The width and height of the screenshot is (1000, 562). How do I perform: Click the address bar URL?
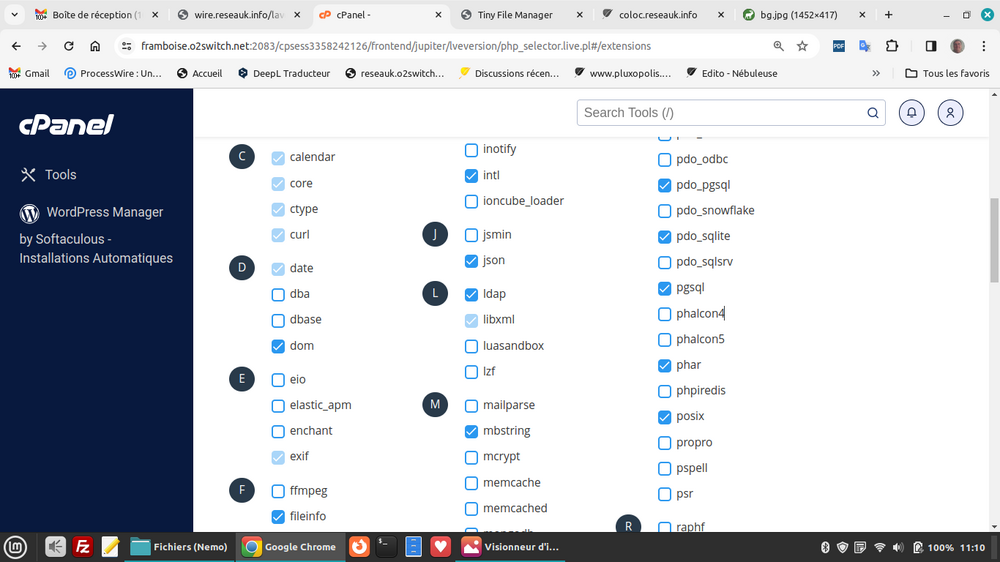pyautogui.click(x=395, y=46)
